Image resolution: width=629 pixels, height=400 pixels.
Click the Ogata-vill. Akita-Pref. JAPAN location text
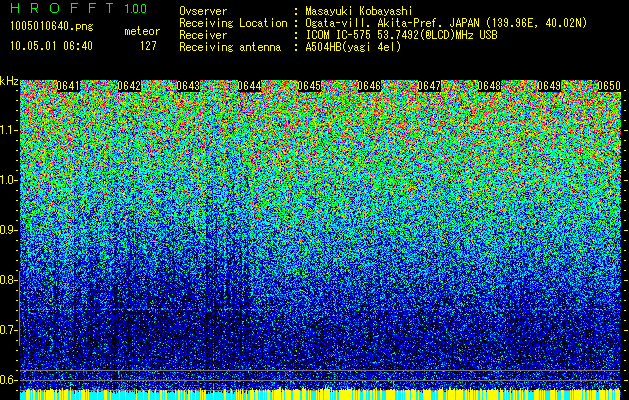pos(446,23)
